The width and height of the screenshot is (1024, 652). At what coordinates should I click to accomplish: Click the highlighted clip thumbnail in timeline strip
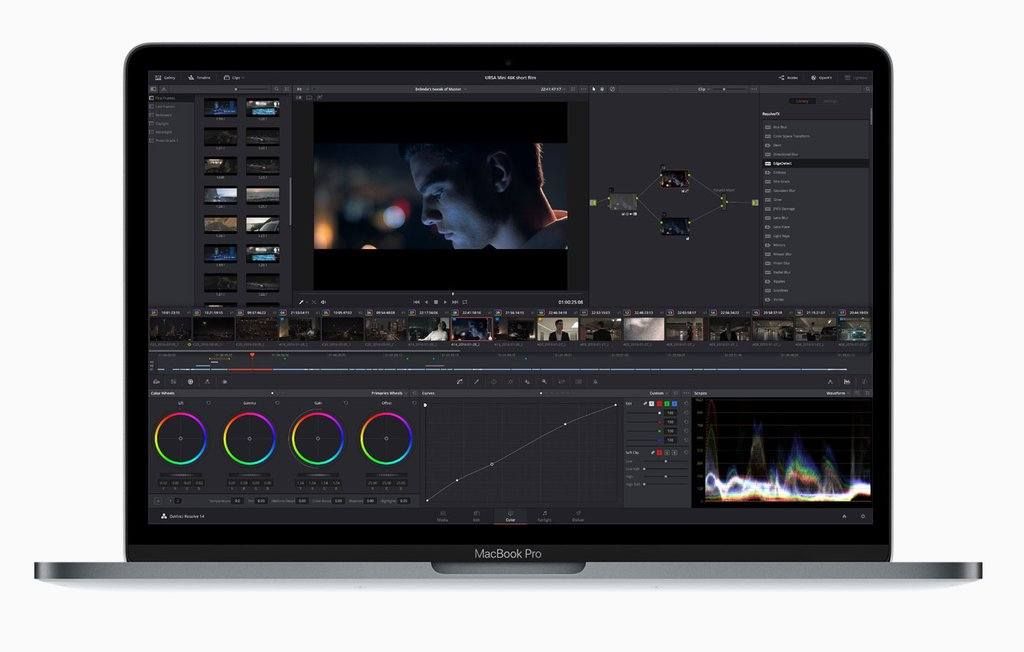click(x=471, y=329)
